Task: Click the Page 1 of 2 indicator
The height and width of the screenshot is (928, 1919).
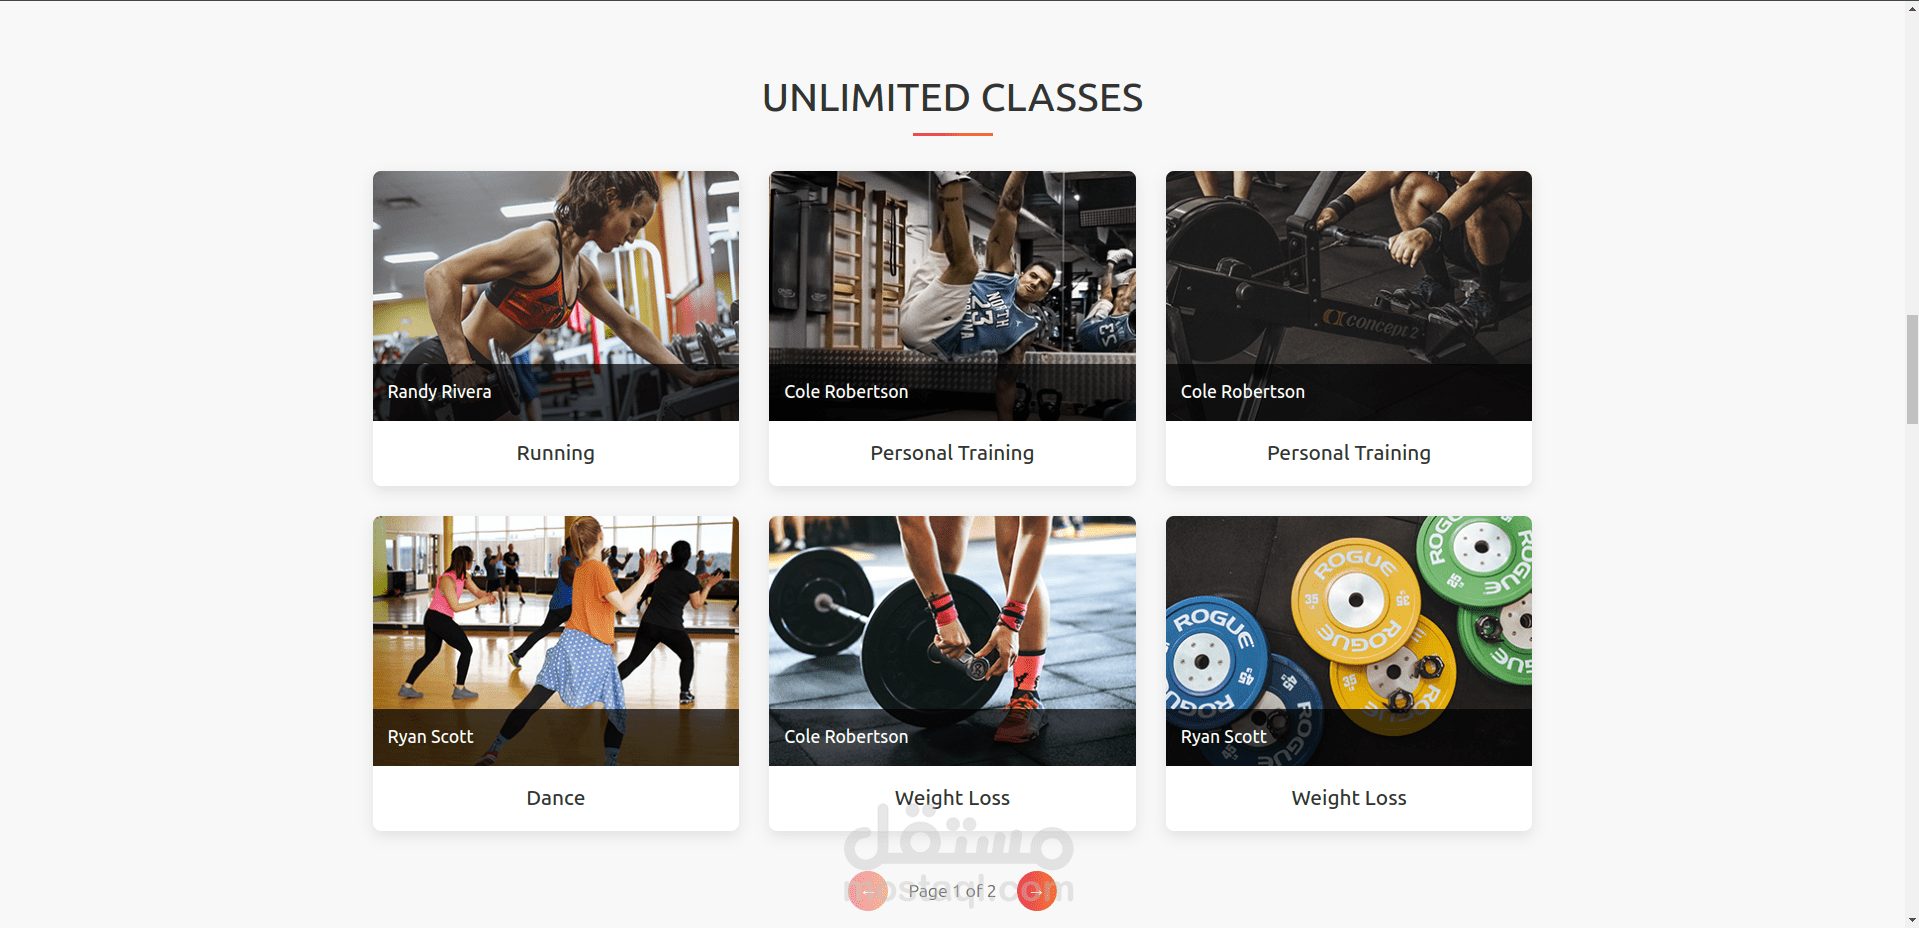Action: [952, 891]
